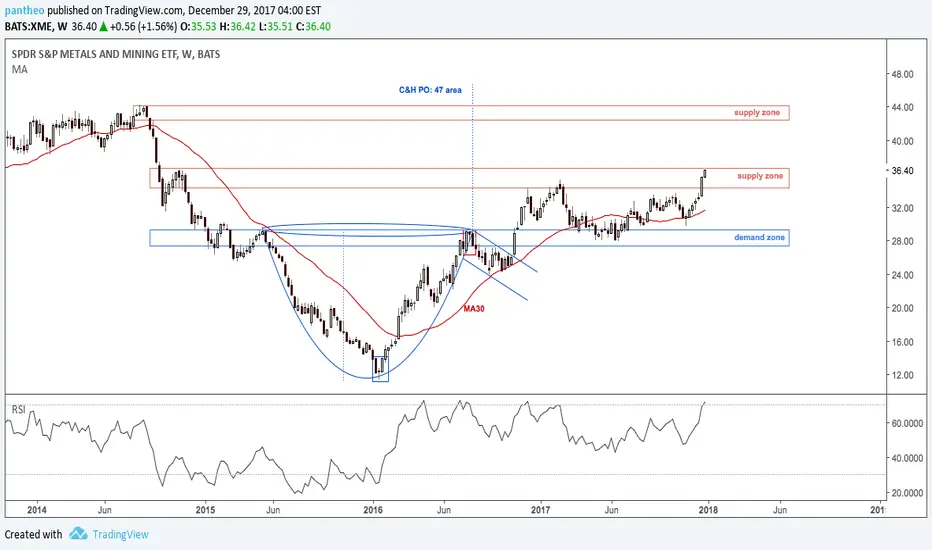Viewport: 932px width, 550px height.
Task: Click the 48.00 price axis label
Action: (902, 74)
